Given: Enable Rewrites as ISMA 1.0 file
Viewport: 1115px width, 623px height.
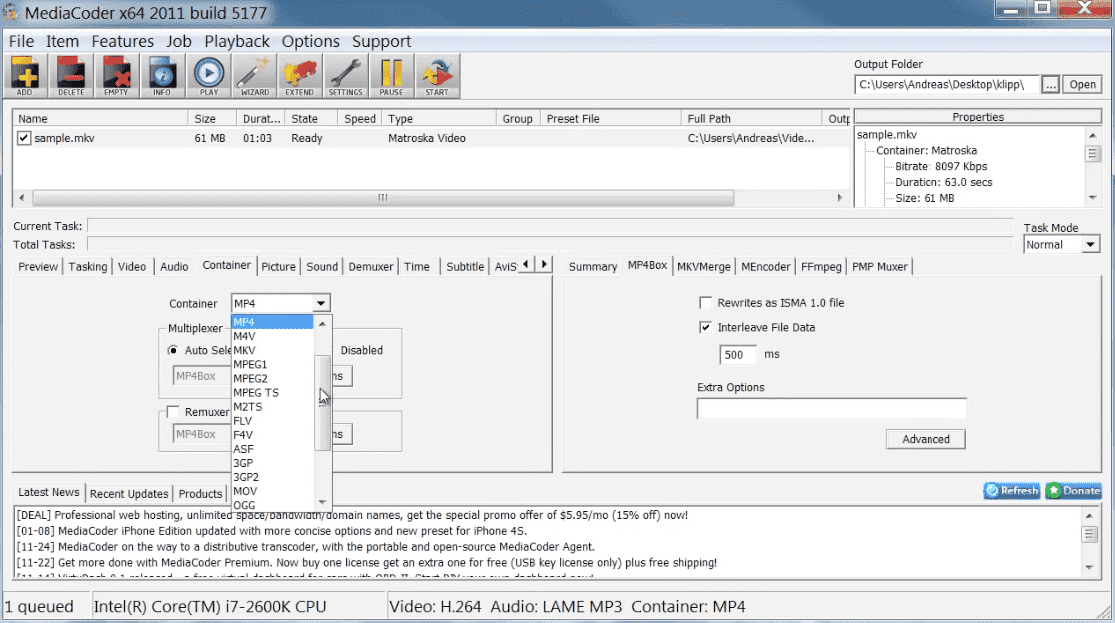Looking at the screenshot, I should pos(705,302).
